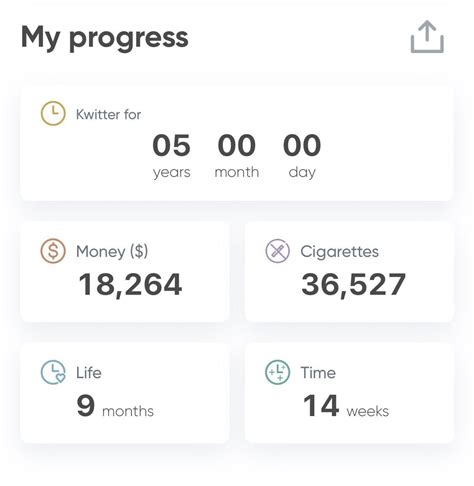Click the 18,264 money saved value
This screenshot has width=474, height=486.
pyautogui.click(x=130, y=284)
